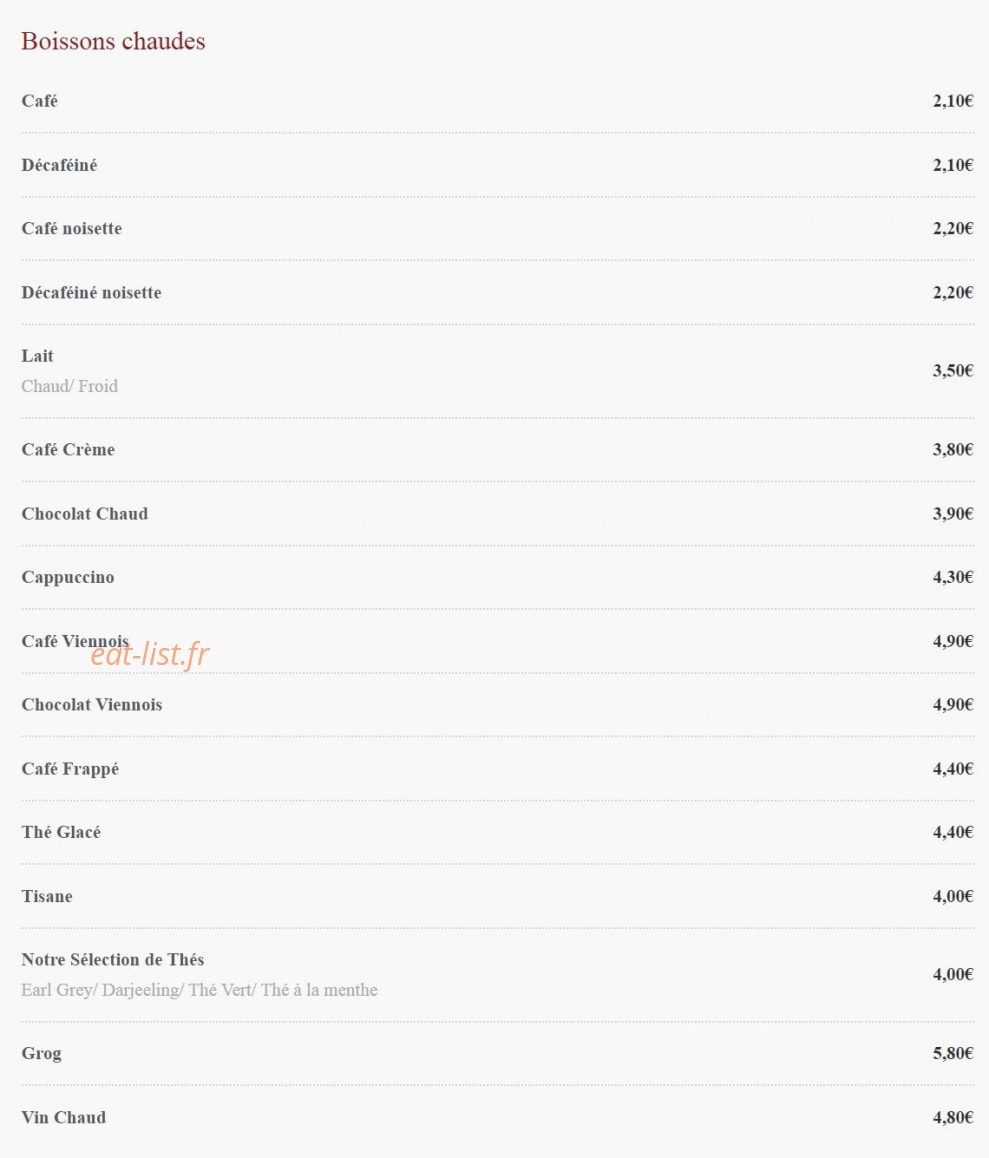Click the Boissons chaudes heading

point(113,41)
